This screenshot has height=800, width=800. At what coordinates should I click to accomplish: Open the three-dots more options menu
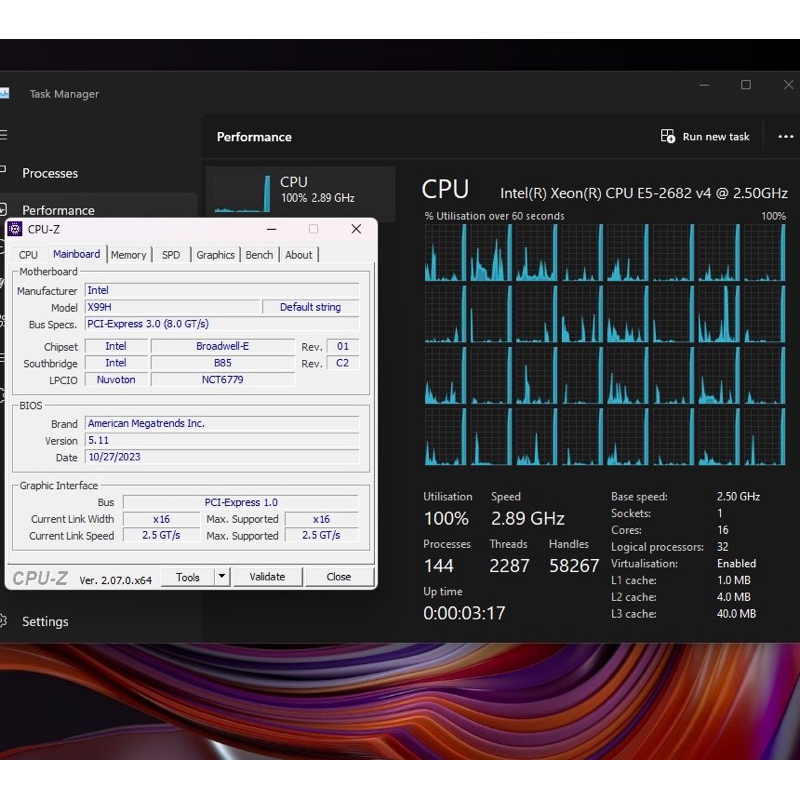tap(785, 136)
